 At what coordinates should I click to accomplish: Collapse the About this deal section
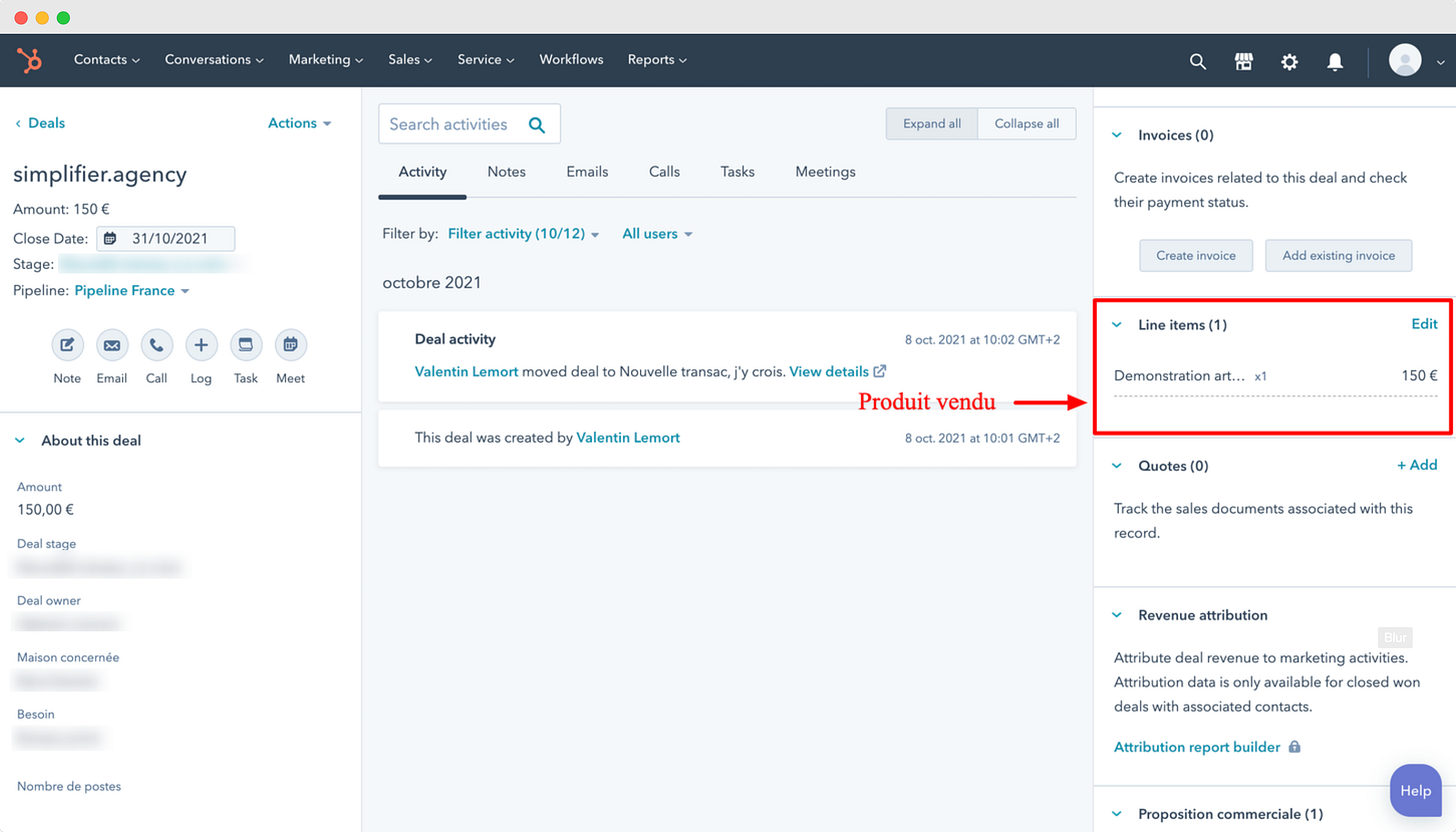tap(20, 441)
